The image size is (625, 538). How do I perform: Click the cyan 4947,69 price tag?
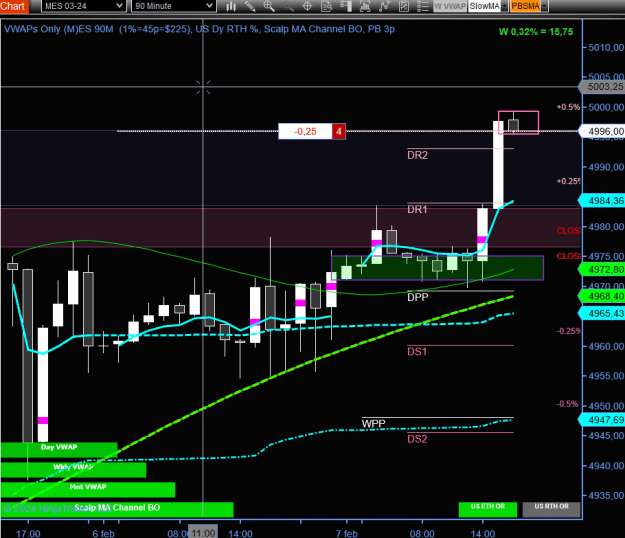[602, 420]
